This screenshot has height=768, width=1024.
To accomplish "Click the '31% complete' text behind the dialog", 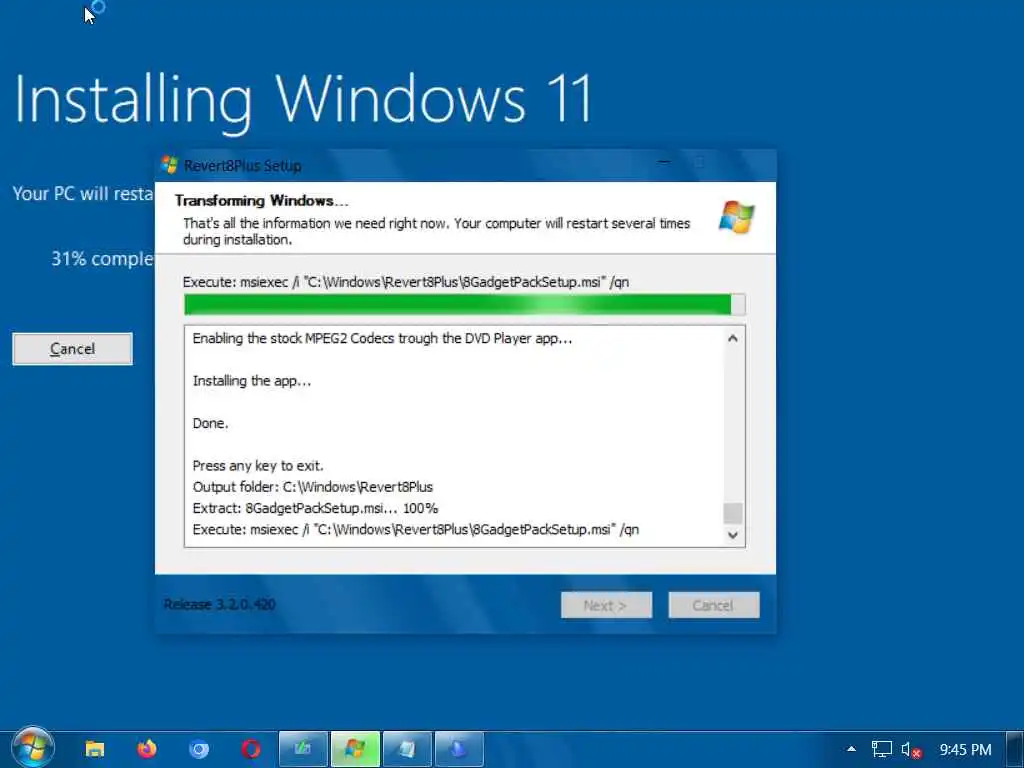I will point(103,259).
